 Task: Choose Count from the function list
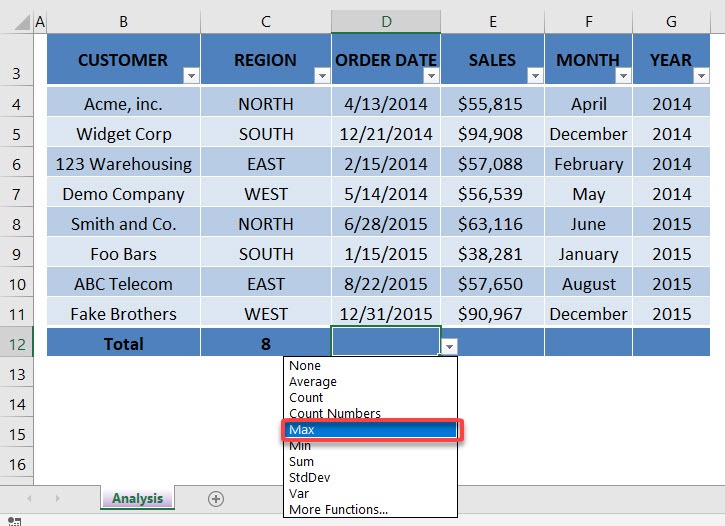tap(370, 398)
